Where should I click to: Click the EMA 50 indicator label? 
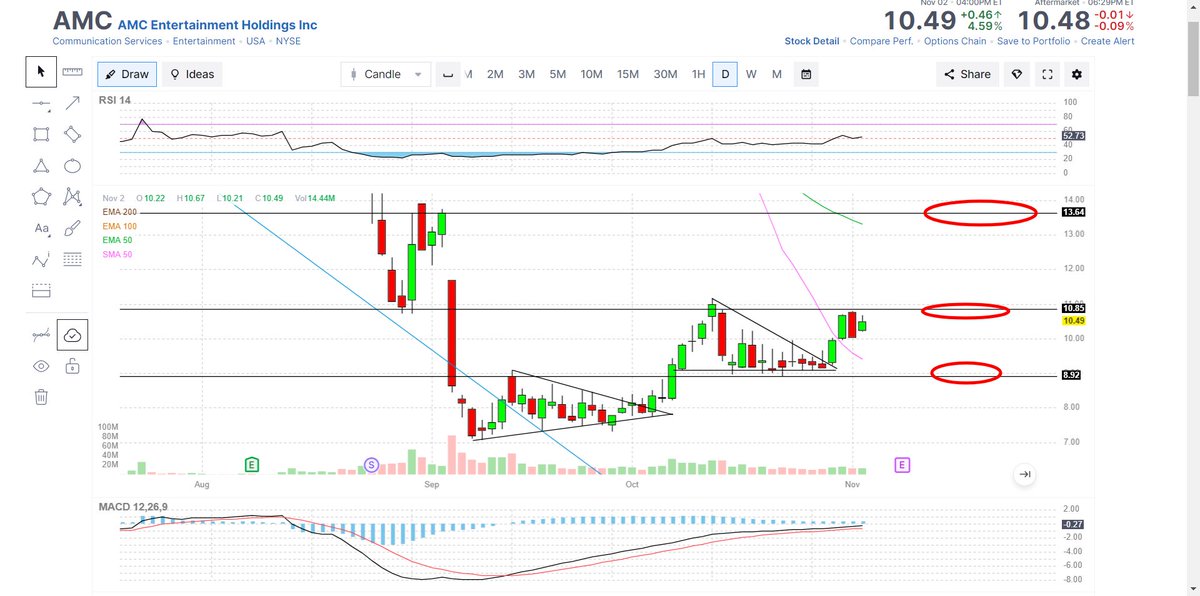pyautogui.click(x=116, y=240)
